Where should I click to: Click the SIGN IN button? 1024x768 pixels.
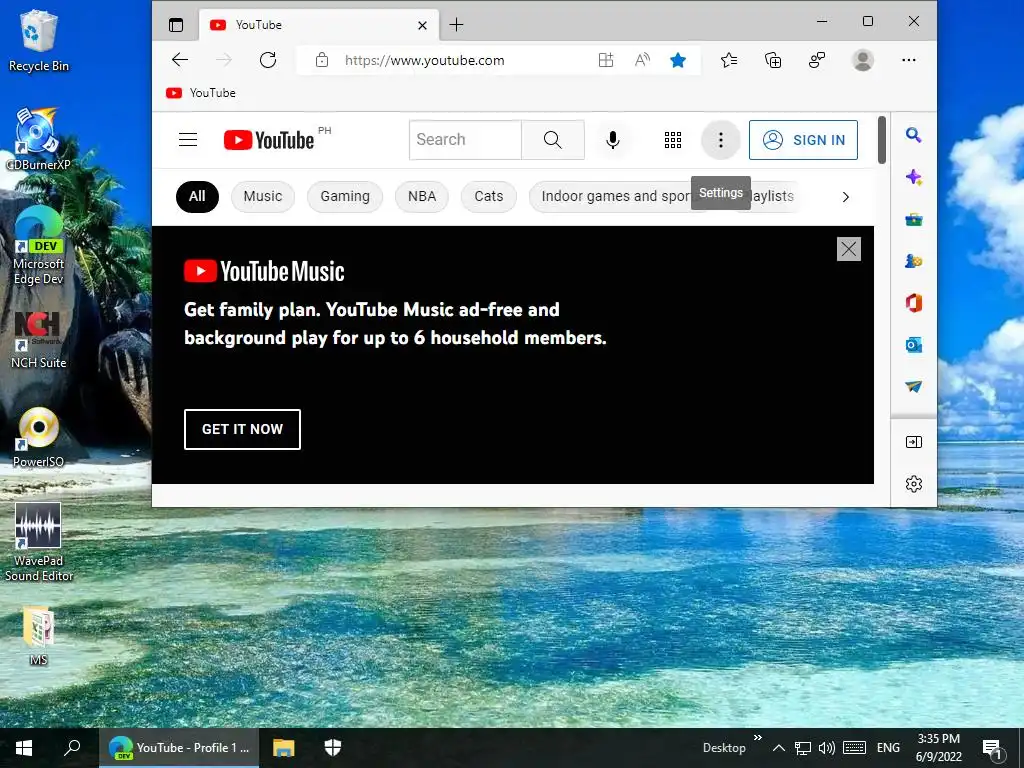(x=803, y=140)
